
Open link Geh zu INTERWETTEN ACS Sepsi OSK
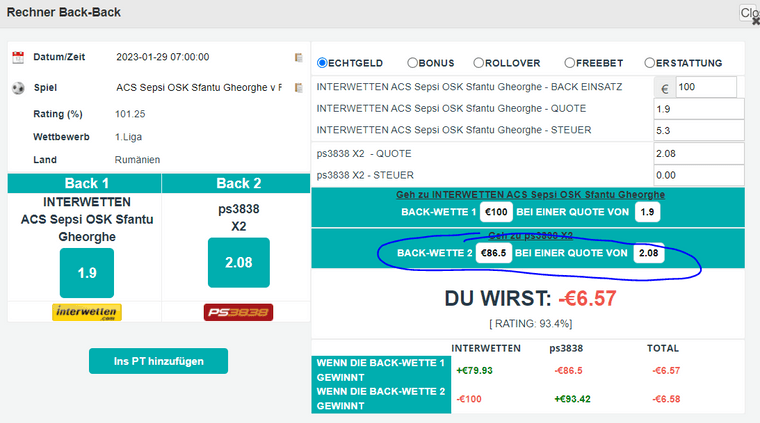click(530, 194)
